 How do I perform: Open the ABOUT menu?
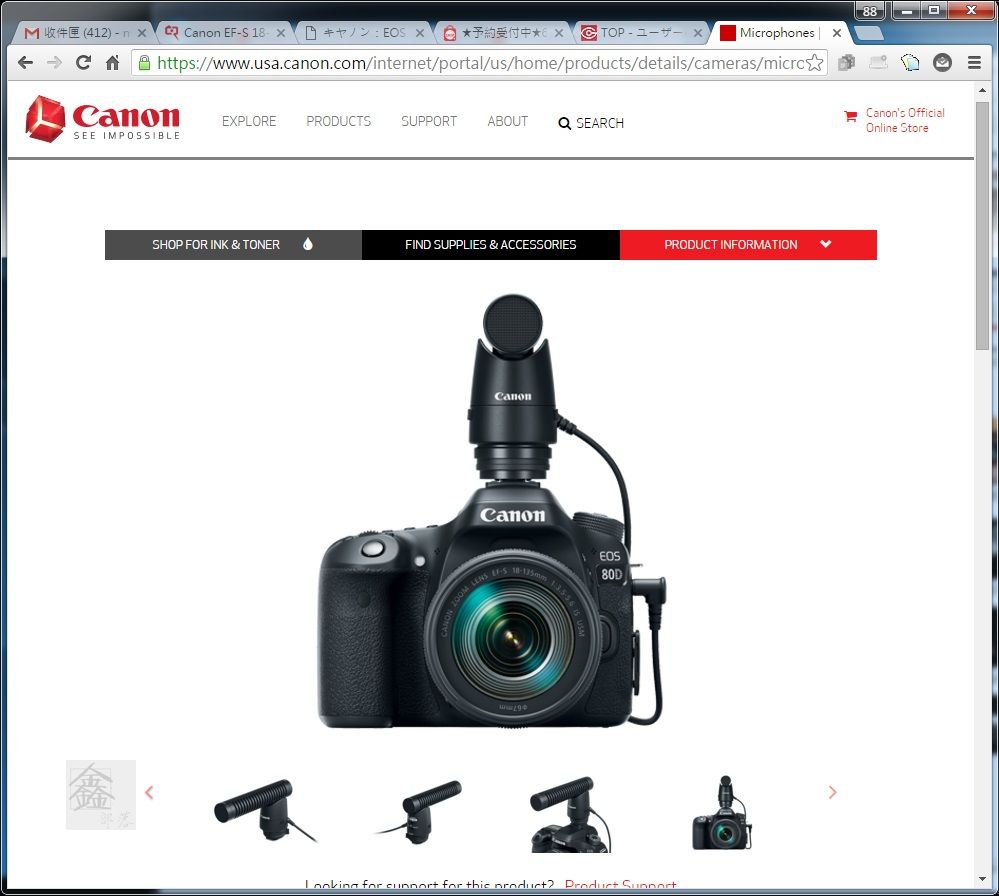click(508, 121)
